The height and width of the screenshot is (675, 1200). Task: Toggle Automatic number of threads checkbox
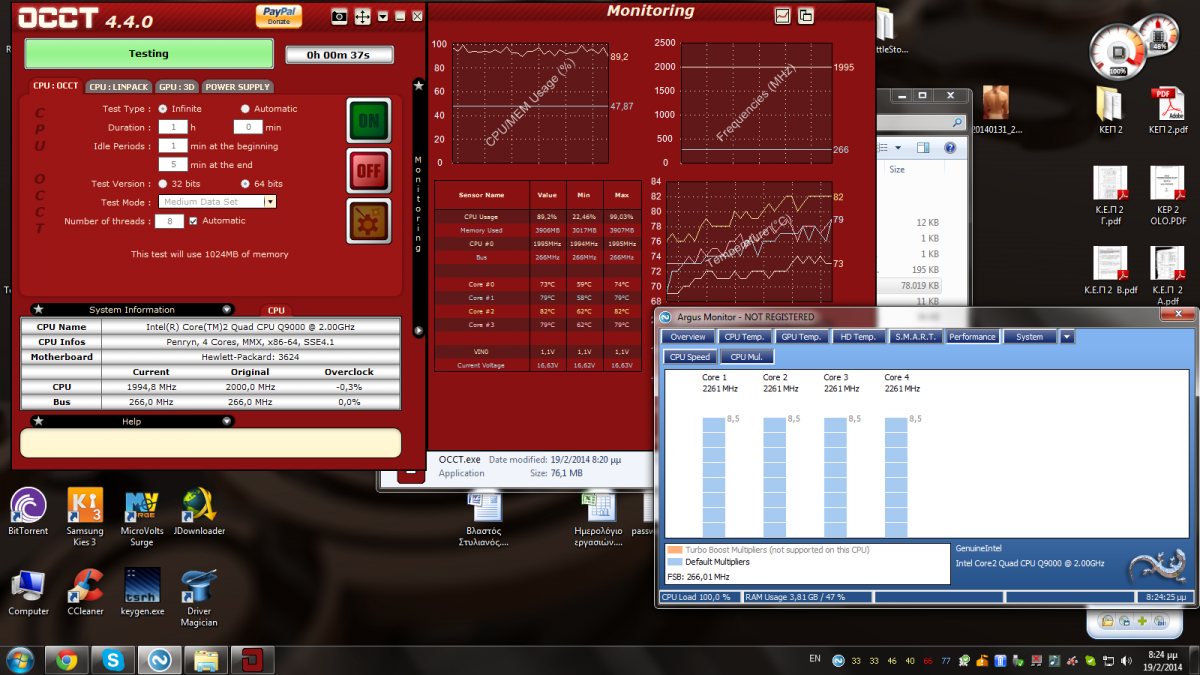(193, 221)
